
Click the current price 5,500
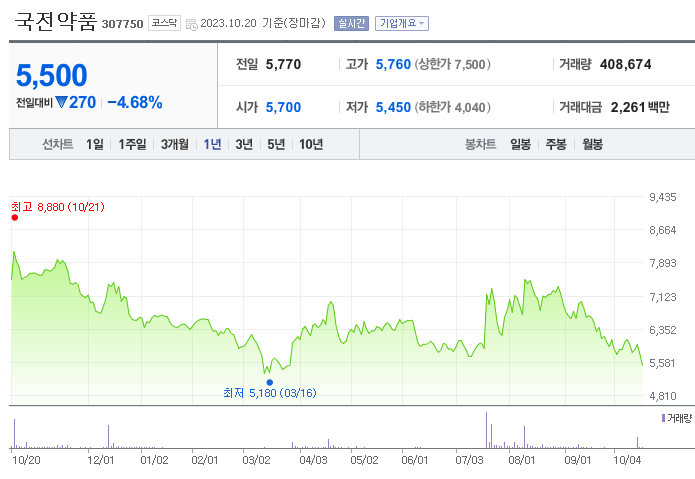point(51,75)
